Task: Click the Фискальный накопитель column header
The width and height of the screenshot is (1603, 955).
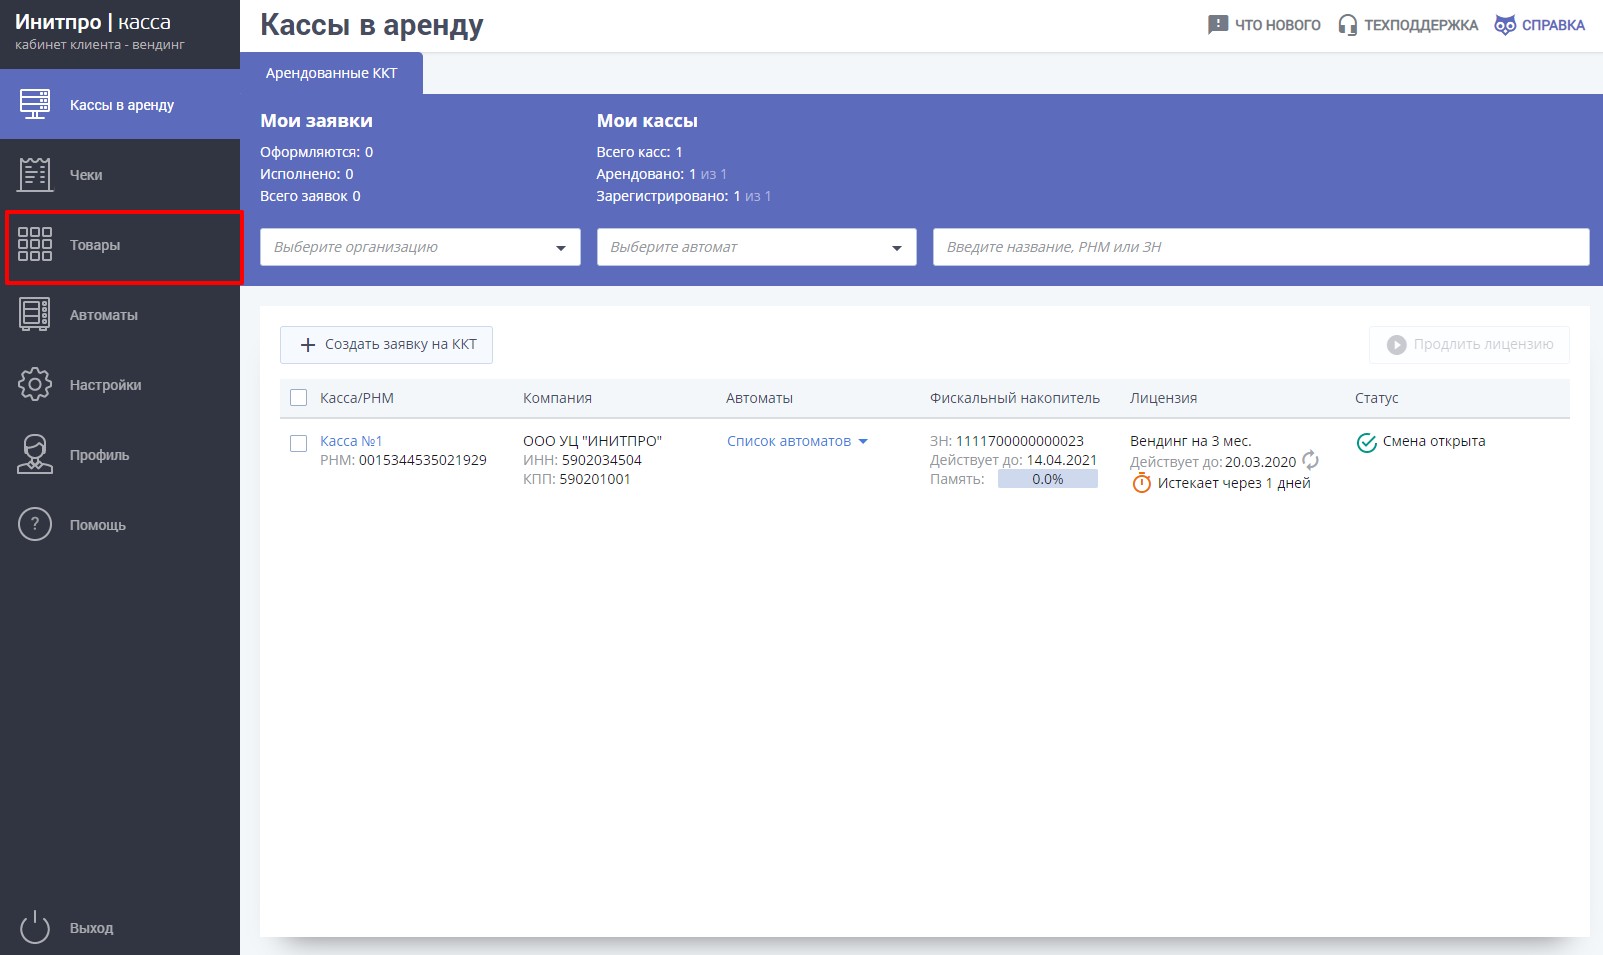Action: pos(1014,398)
